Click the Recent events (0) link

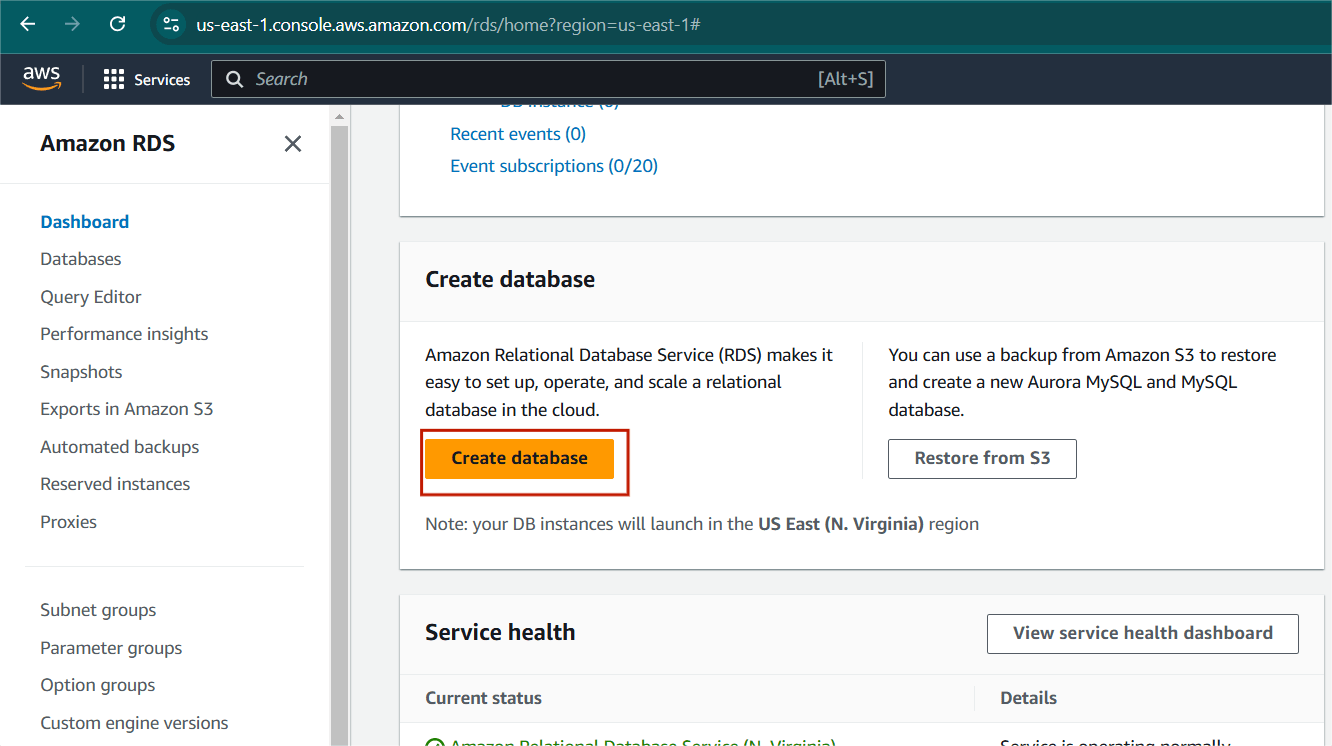[518, 134]
